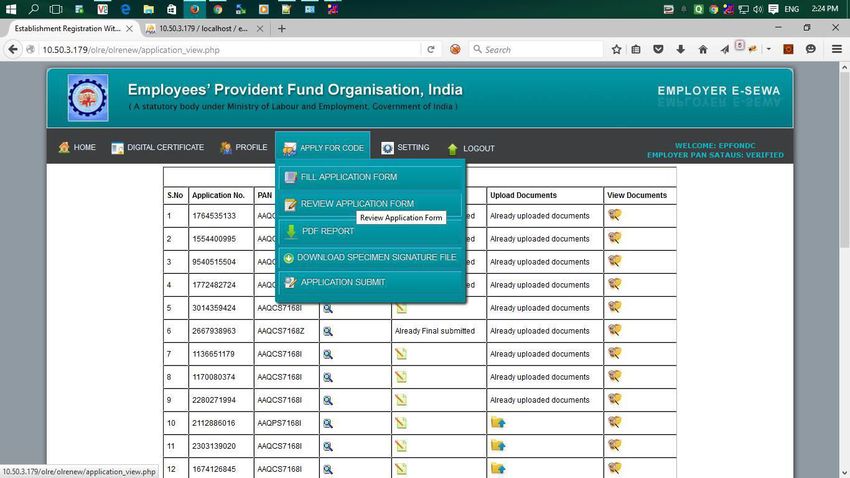Click magnifier view icon for application 3014359424
Screen dimensions: 850x478
pyautogui.click(x=328, y=308)
